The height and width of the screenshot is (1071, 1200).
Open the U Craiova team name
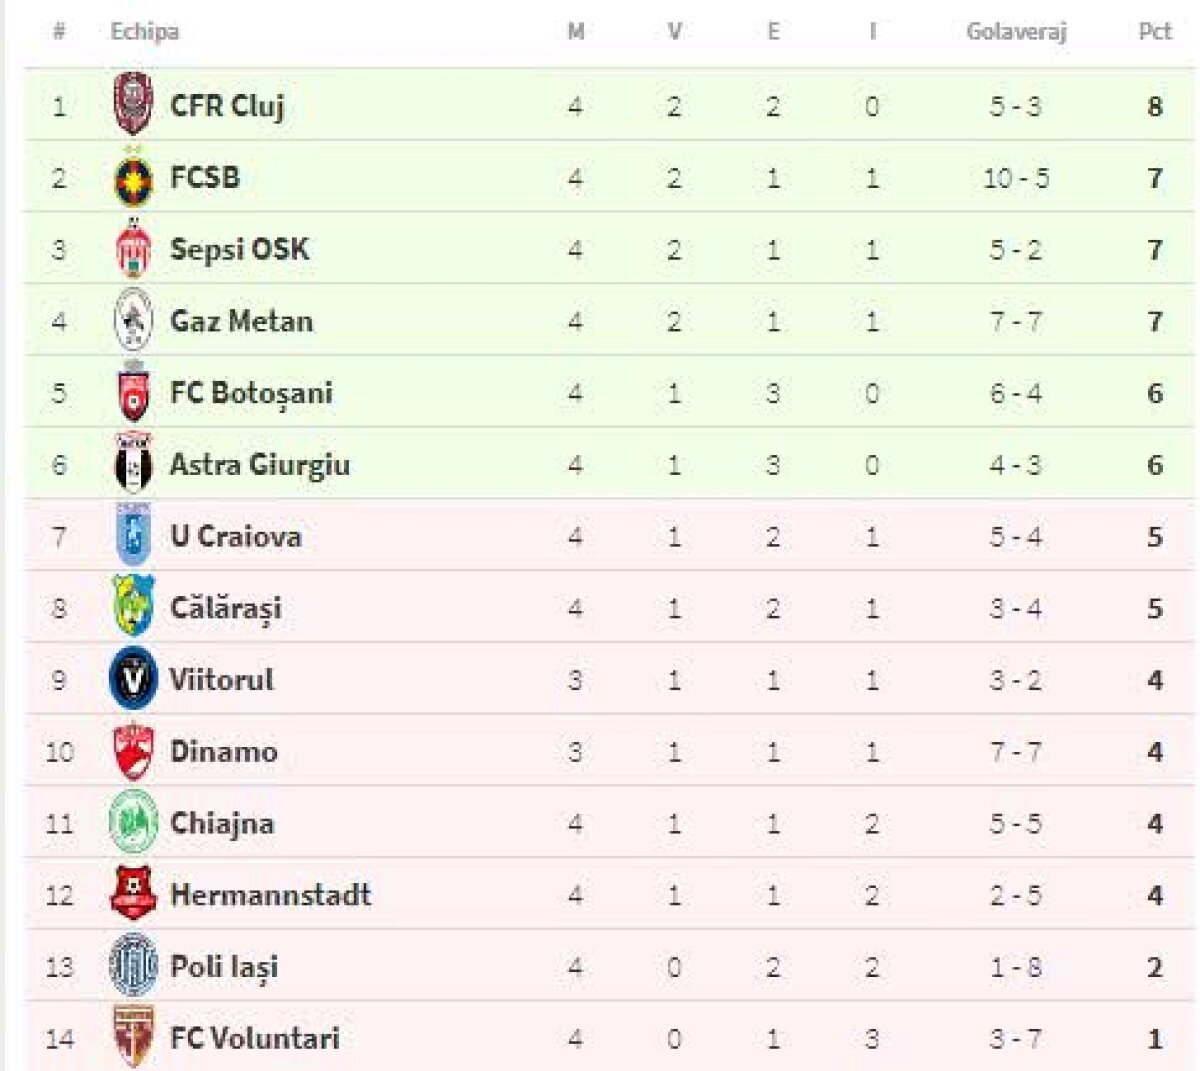pos(235,537)
